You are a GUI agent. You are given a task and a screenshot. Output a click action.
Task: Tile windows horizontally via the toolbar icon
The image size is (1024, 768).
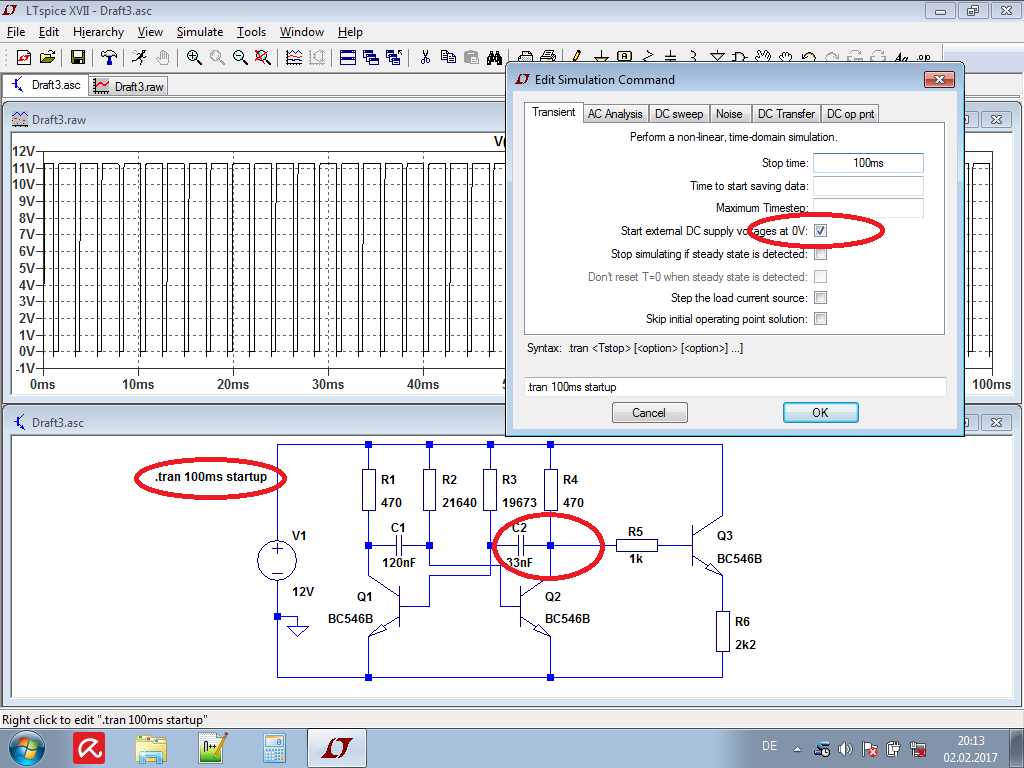pyautogui.click(x=348, y=57)
